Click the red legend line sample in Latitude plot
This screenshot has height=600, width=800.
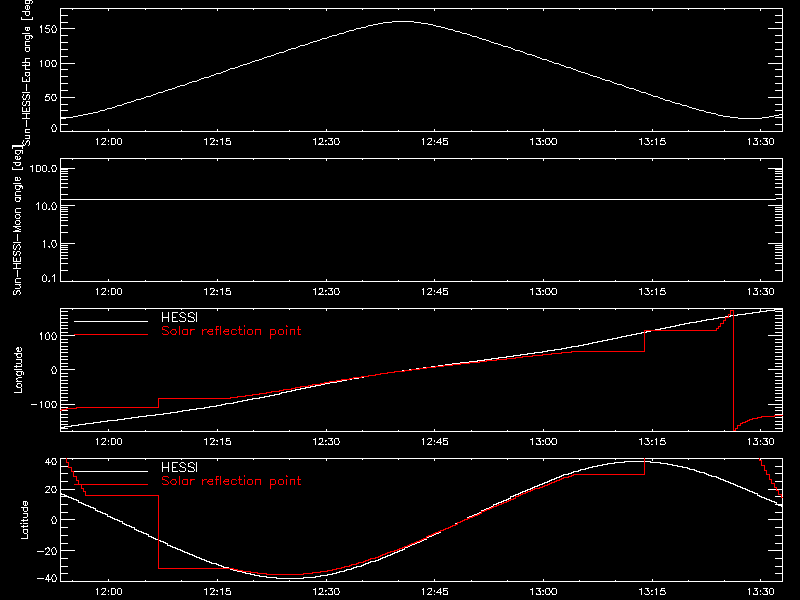[x=111, y=485]
